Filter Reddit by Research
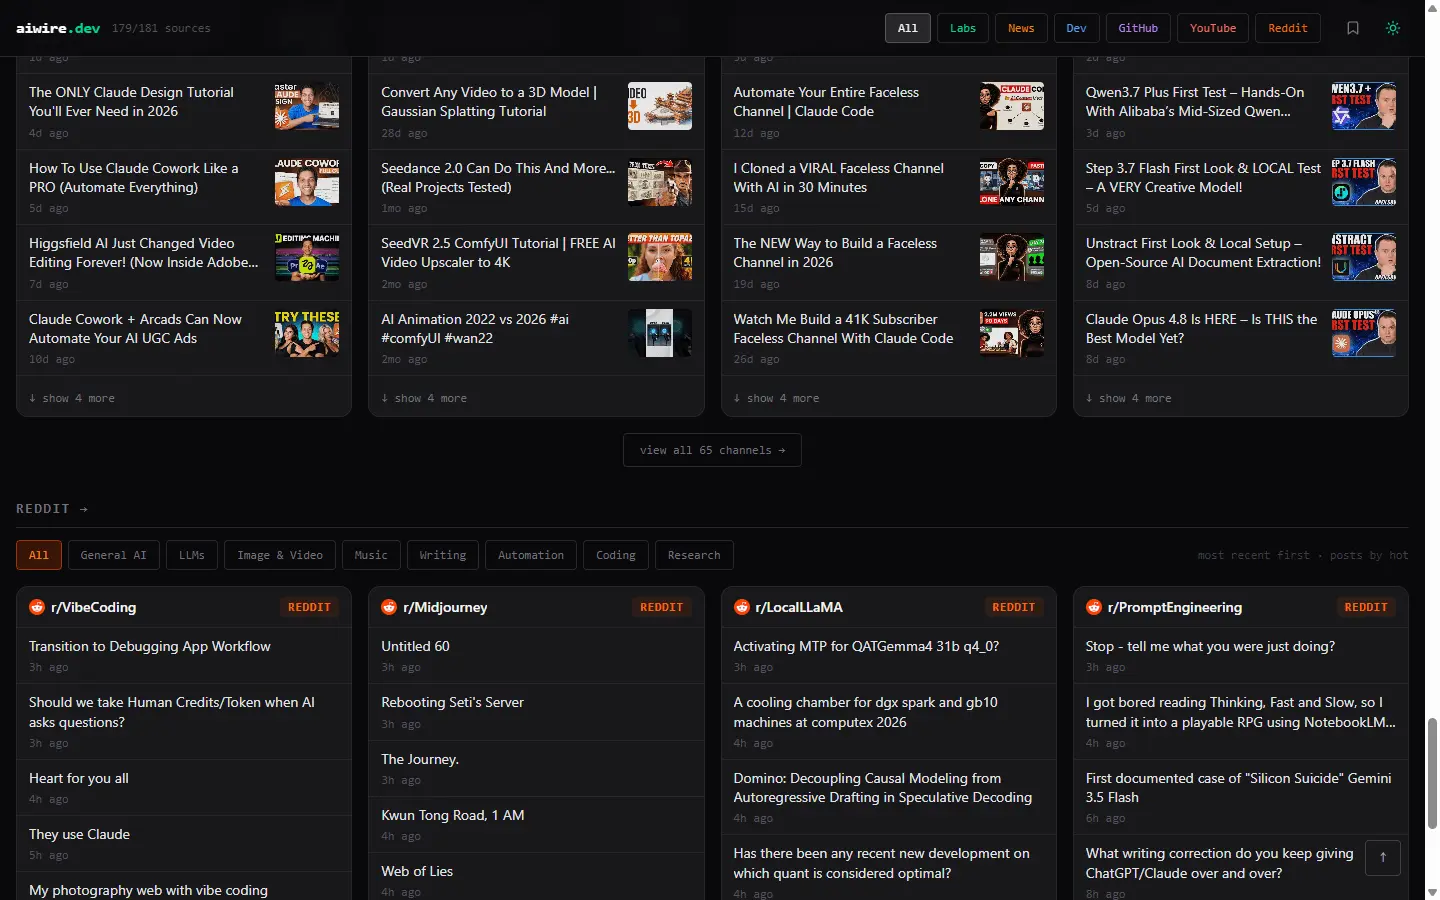The height and width of the screenshot is (900, 1440). (694, 555)
